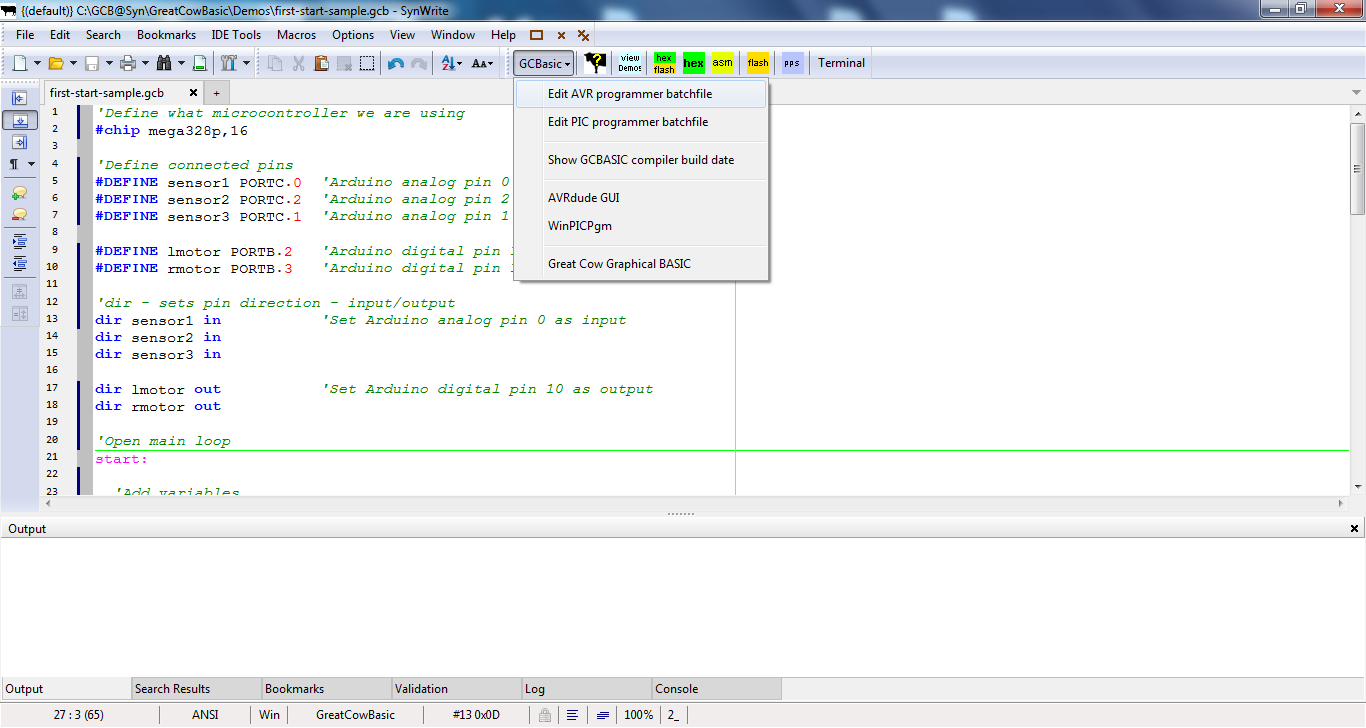Open the Macros menu
1366x728 pixels.
[296, 34]
